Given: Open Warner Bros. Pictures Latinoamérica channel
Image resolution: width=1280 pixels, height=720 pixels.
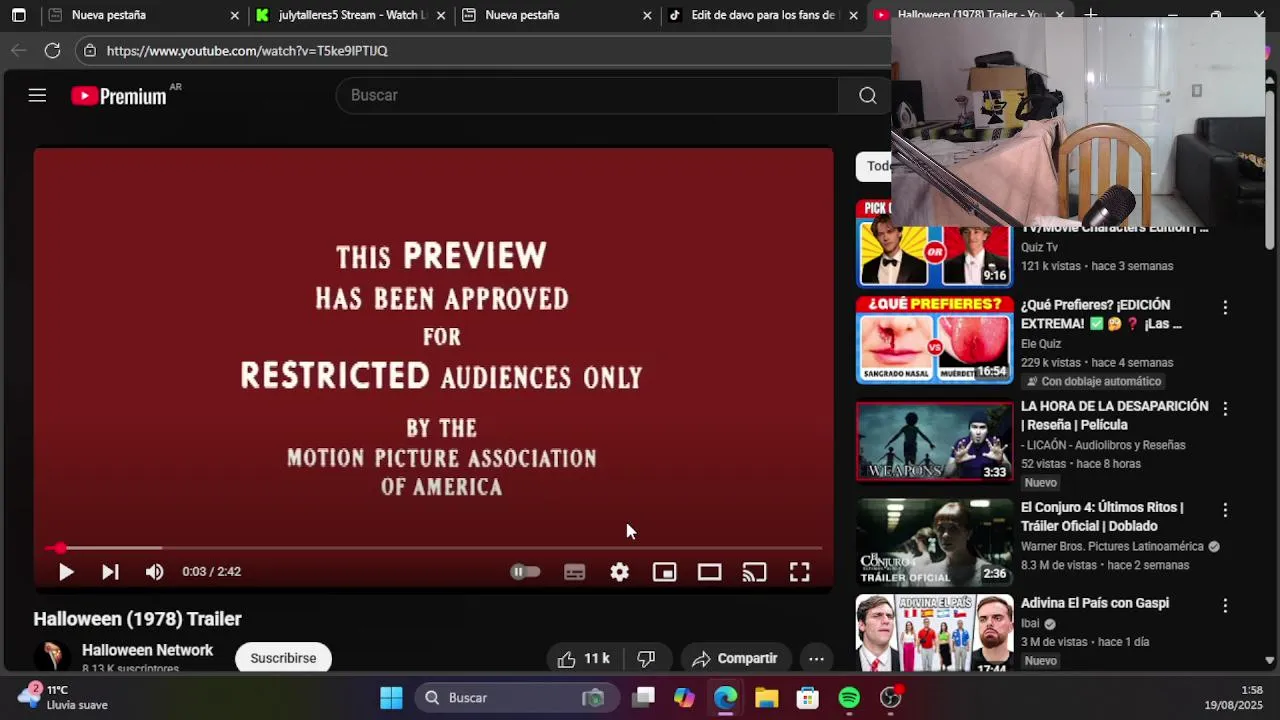Looking at the screenshot, I should point(1112,547).
